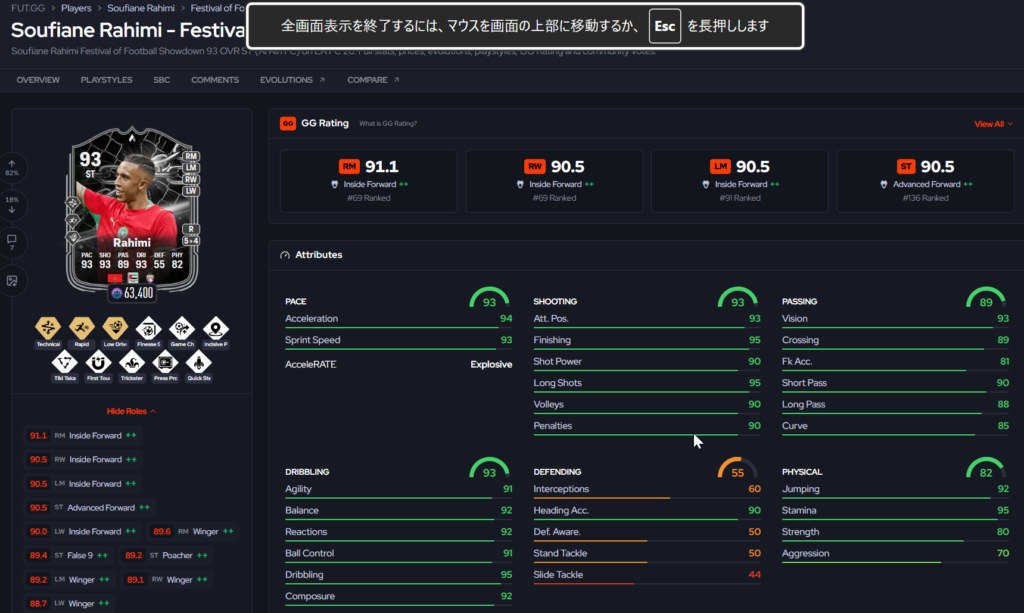1024x613 pixels.
Task: Switch to the SBC tab
Action: click(161, 80)
